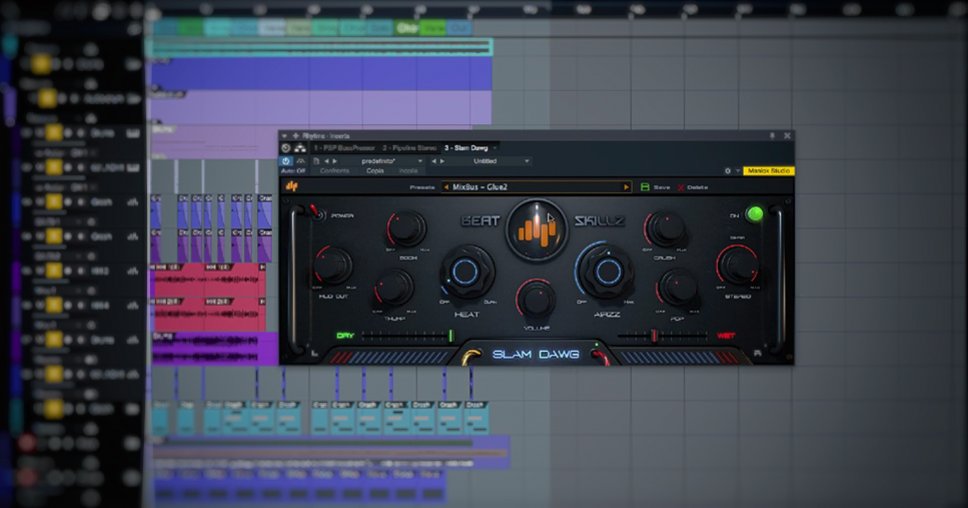Toggle the plugin POWER switch
This screenshot has height=508, width=968.
pyautogui.click(x=316, y=212)
